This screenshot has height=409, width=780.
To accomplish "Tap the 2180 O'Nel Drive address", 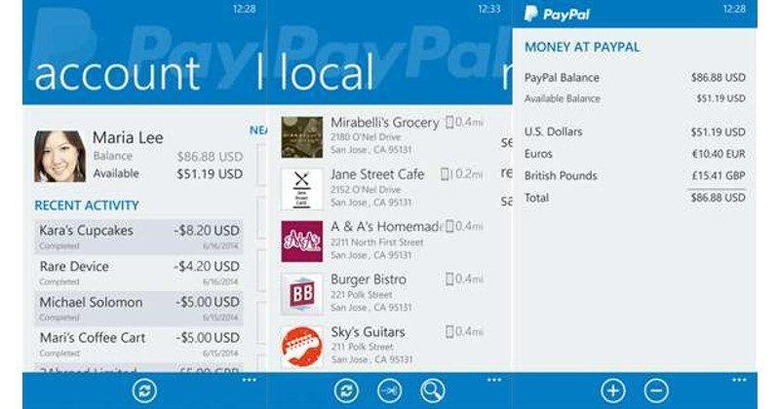I will [366, 137].
